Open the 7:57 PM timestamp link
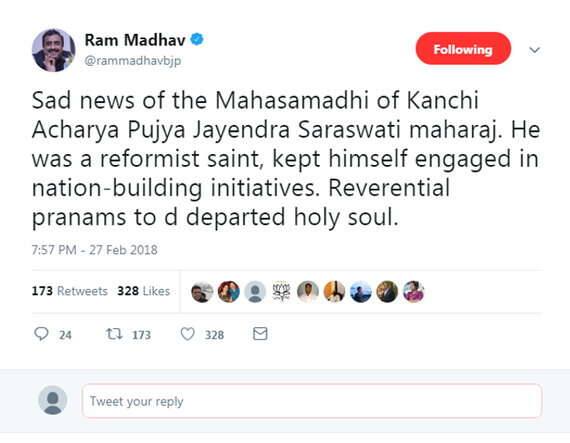This screenshot has width=570, height=443. point(95,250)
